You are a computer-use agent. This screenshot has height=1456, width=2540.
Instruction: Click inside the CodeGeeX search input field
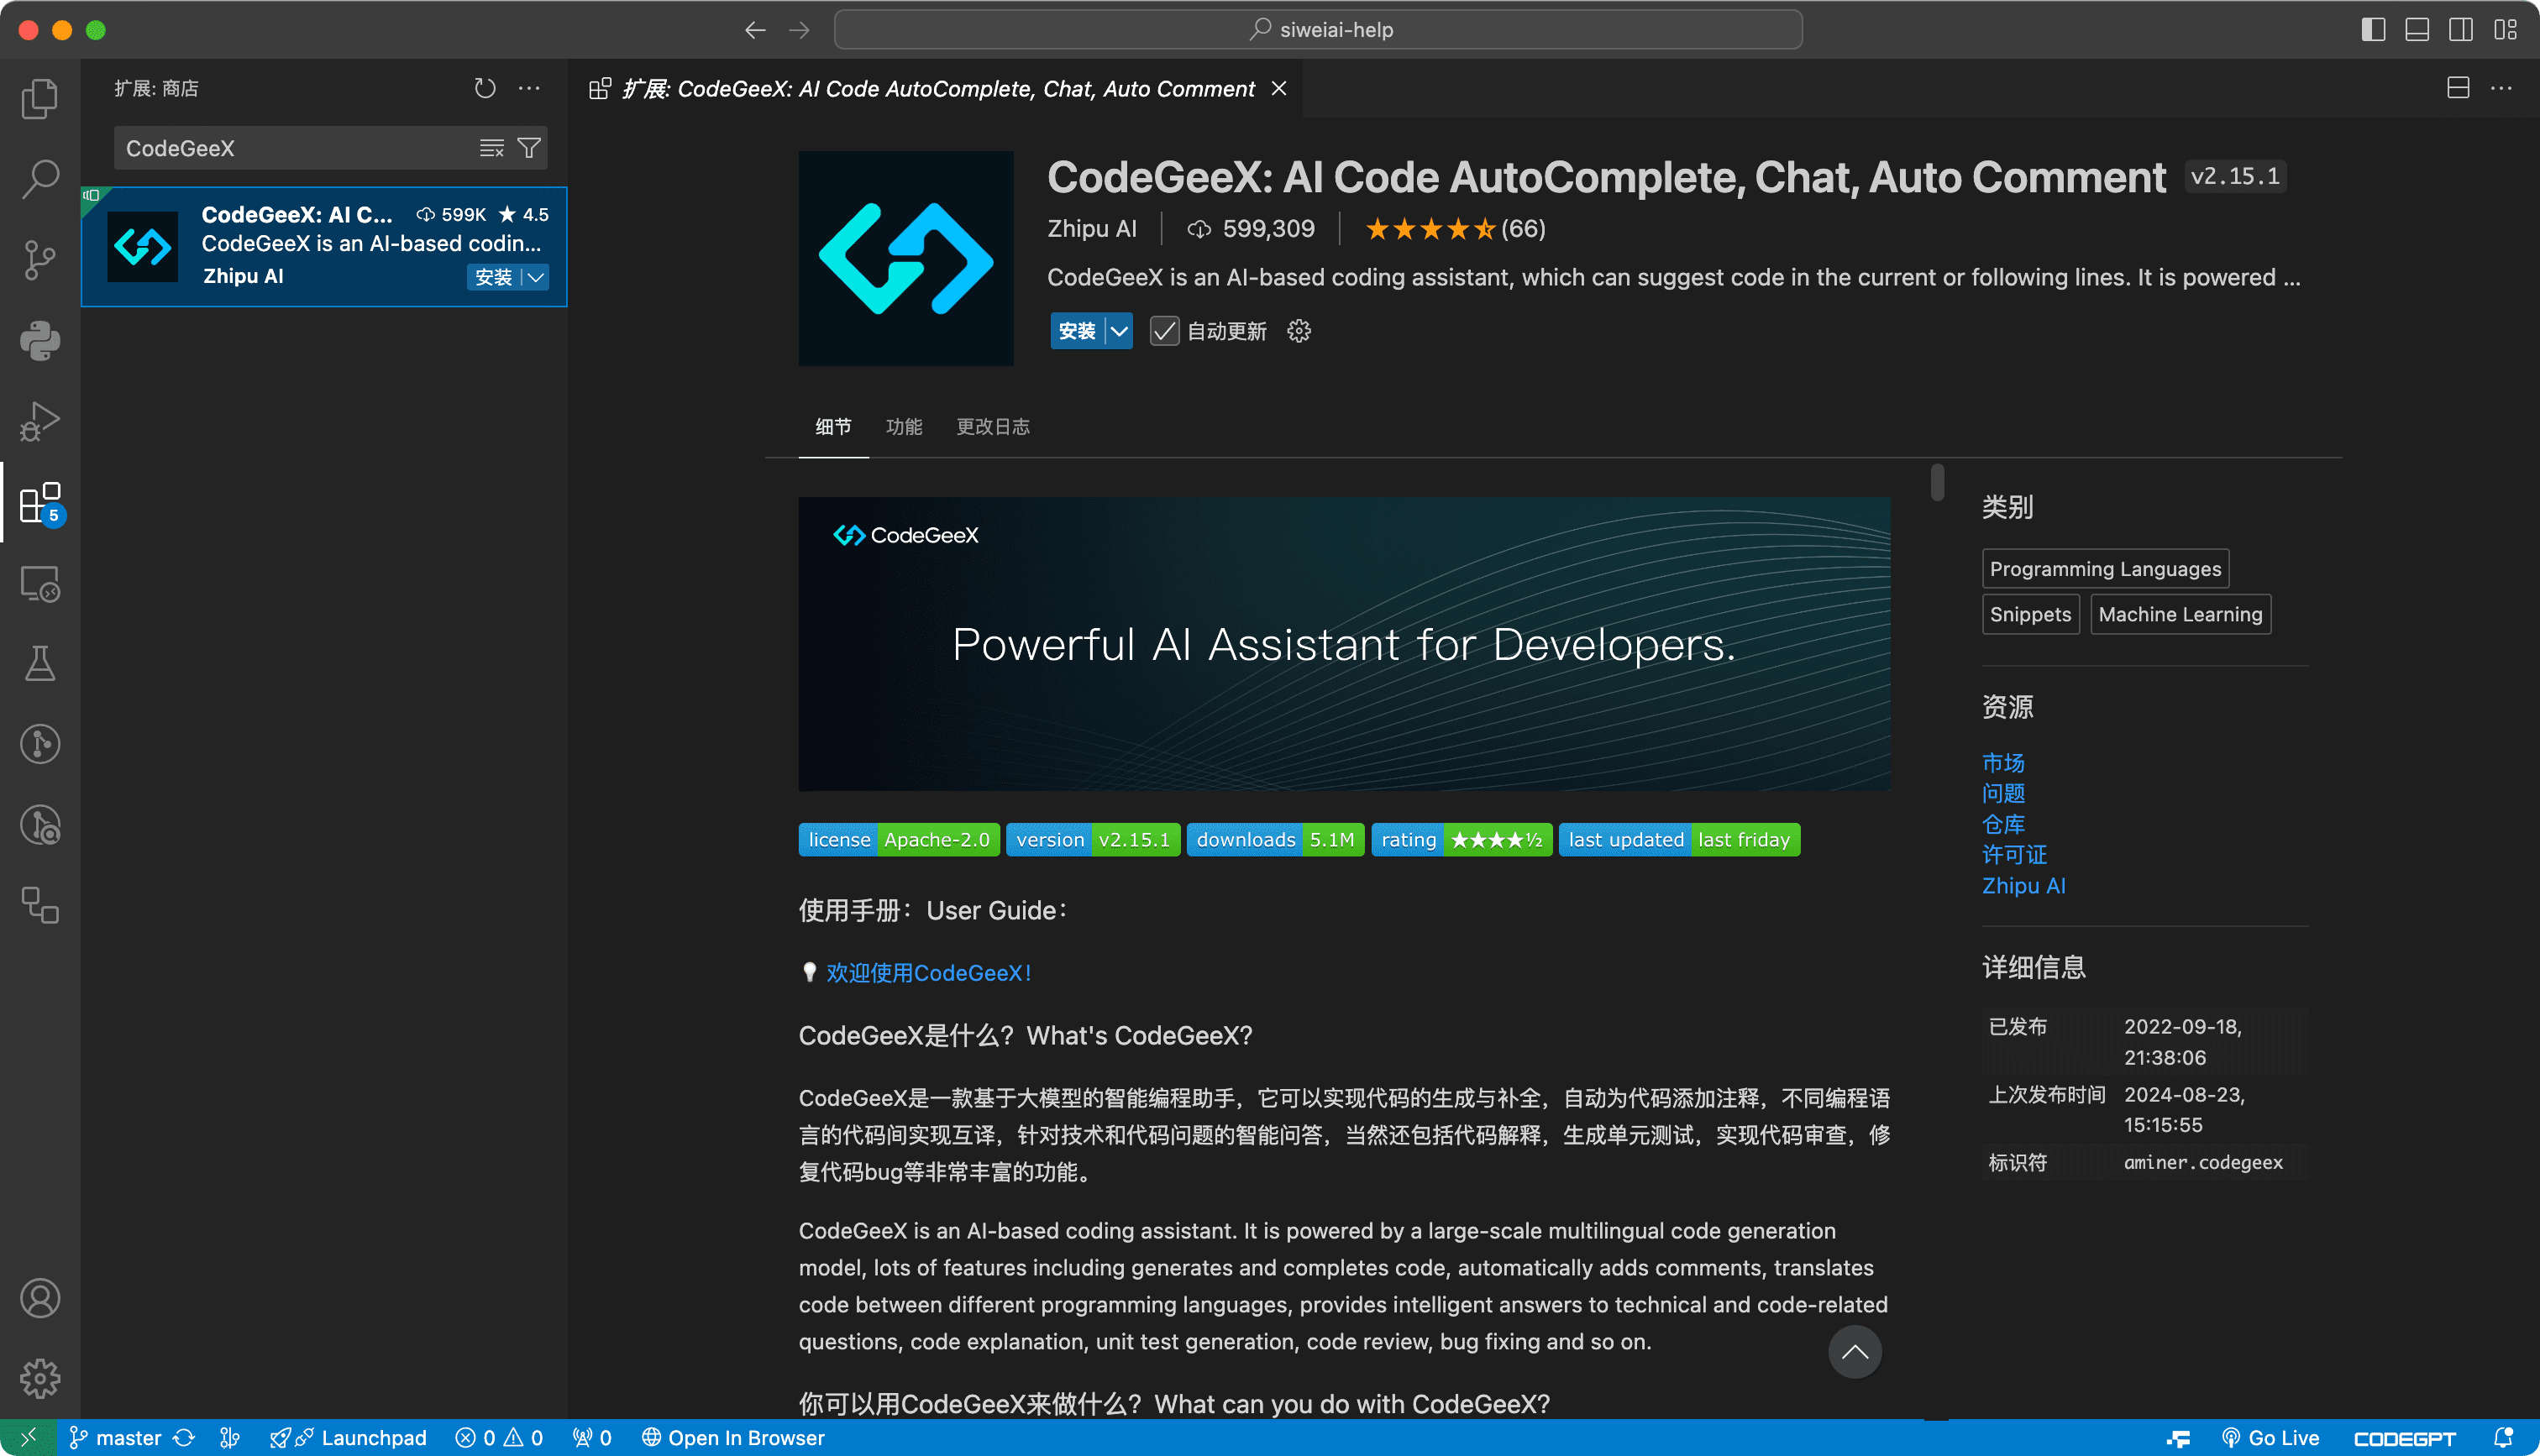(300, 147)
